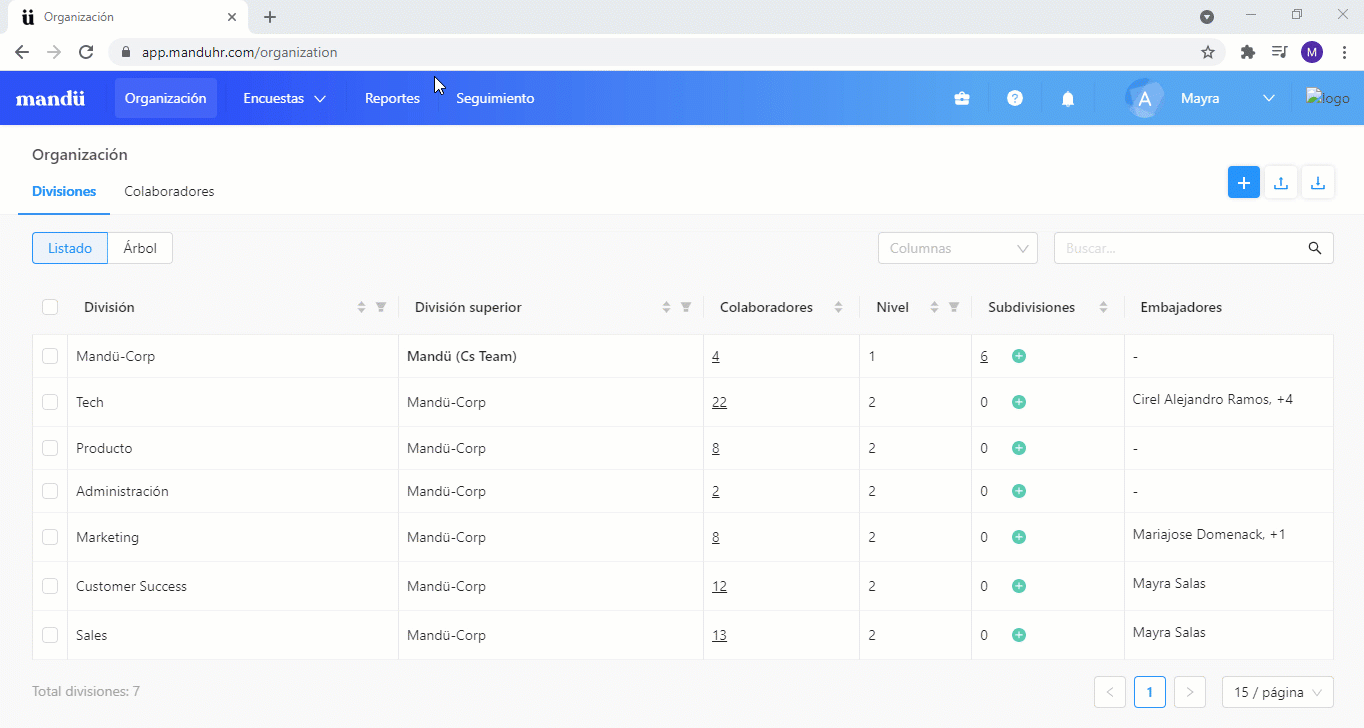Screen dimensions: 1364x728
Task: Open Seguimiento nav item
Action: (495, 98)
